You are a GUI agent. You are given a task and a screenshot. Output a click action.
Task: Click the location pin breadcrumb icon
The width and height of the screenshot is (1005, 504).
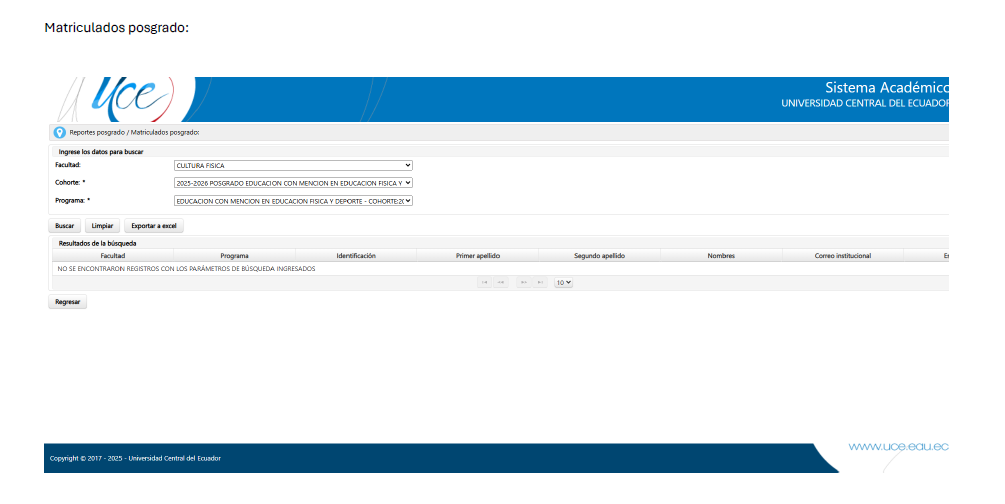tap(59, 132)
